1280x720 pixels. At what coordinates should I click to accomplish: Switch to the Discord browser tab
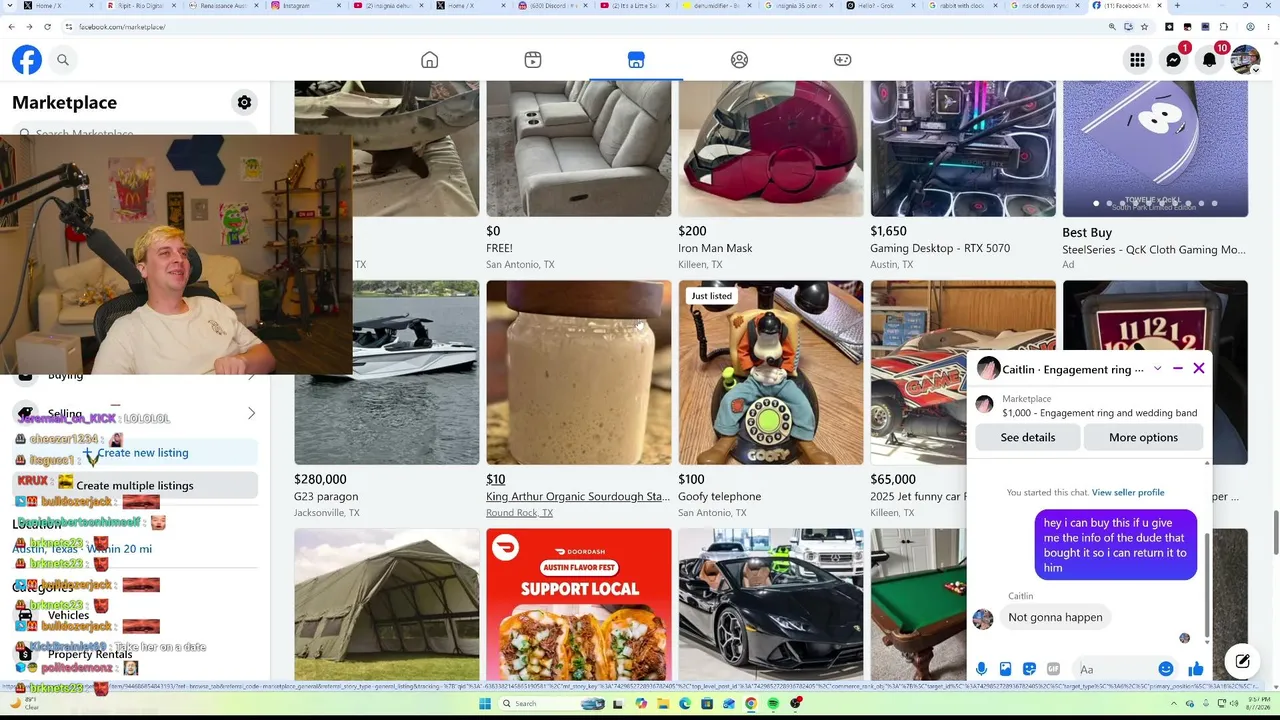point(555,6)
